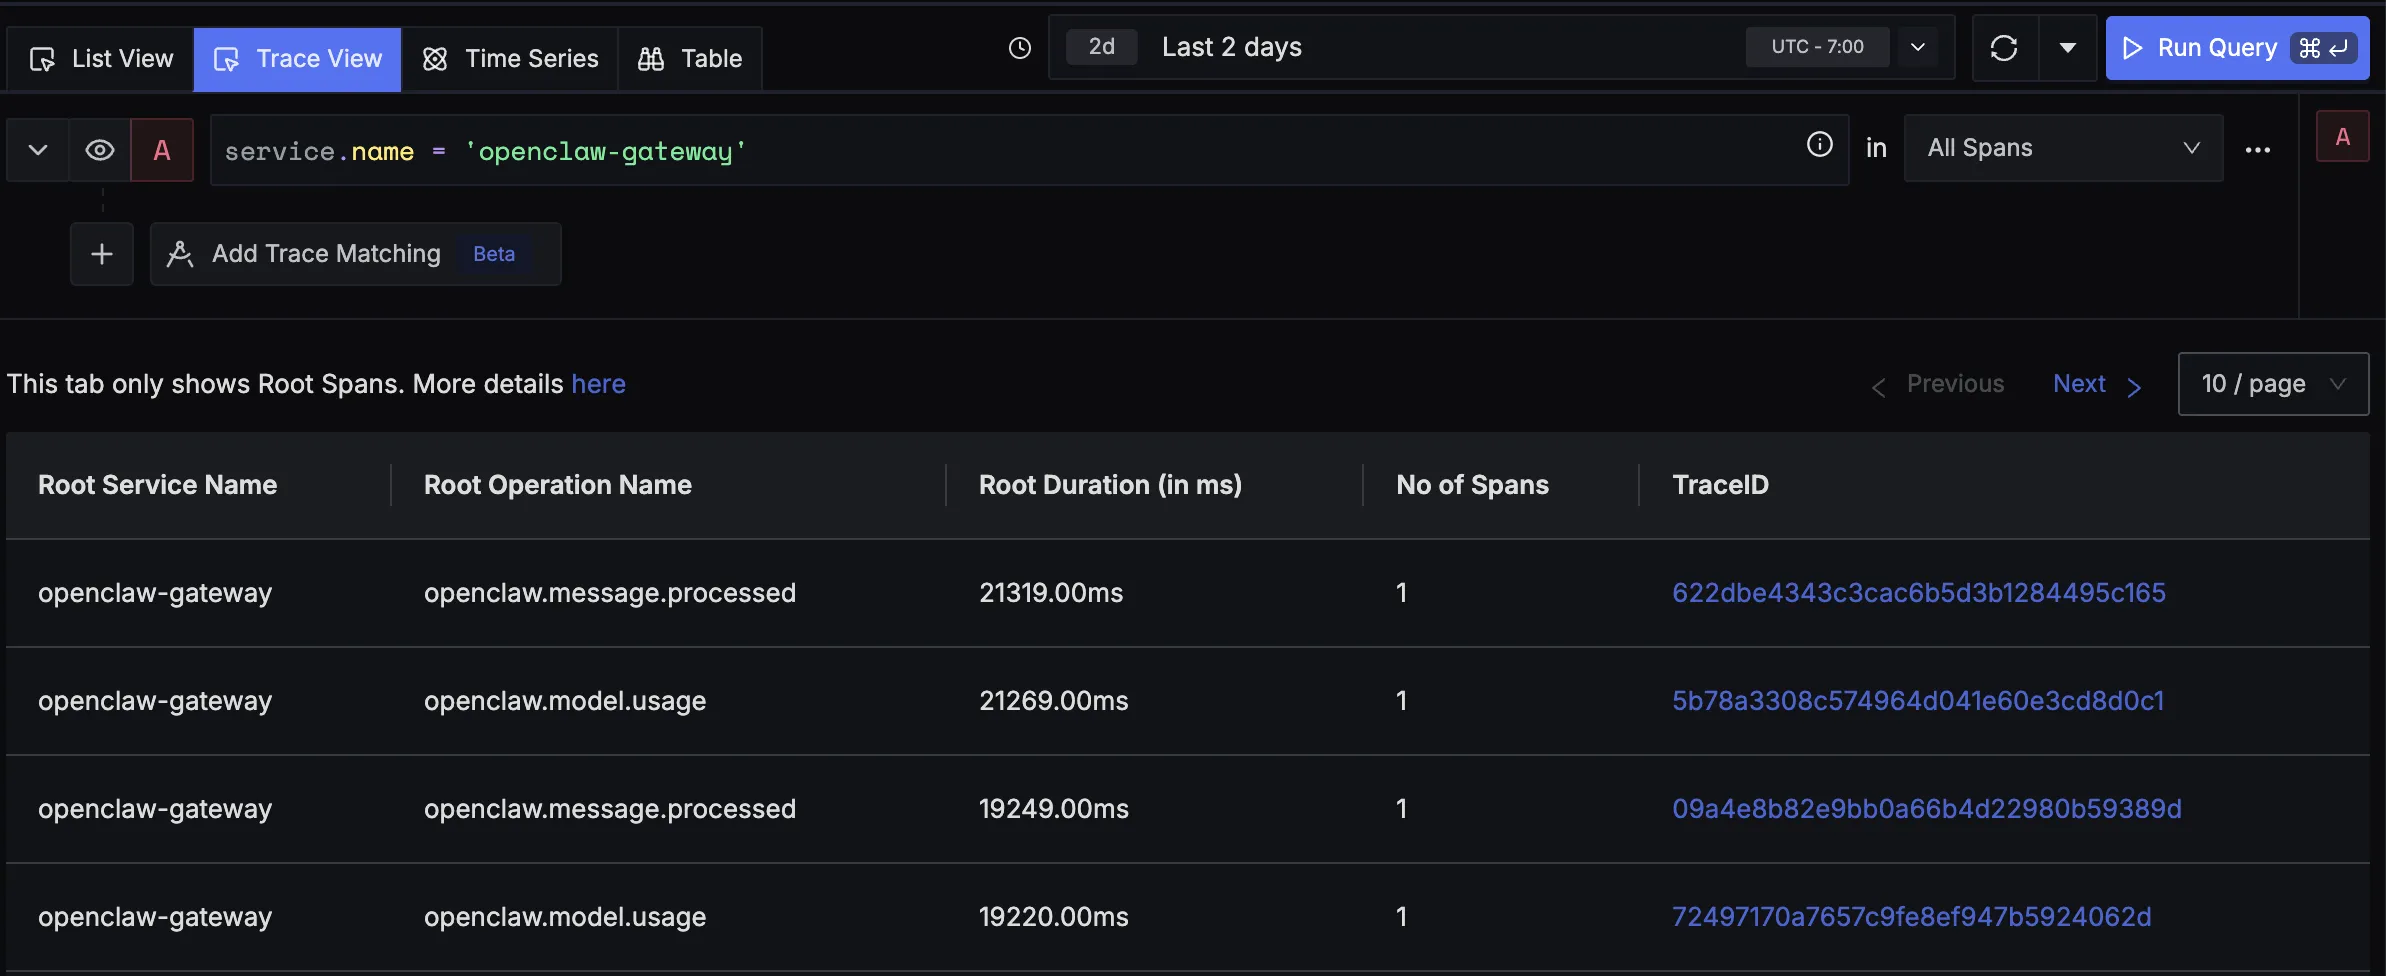Image resolution: width=2386 pixels, height=976 pixels.
Task: Click the red A badge in right panel
Action: [2342, 137]
